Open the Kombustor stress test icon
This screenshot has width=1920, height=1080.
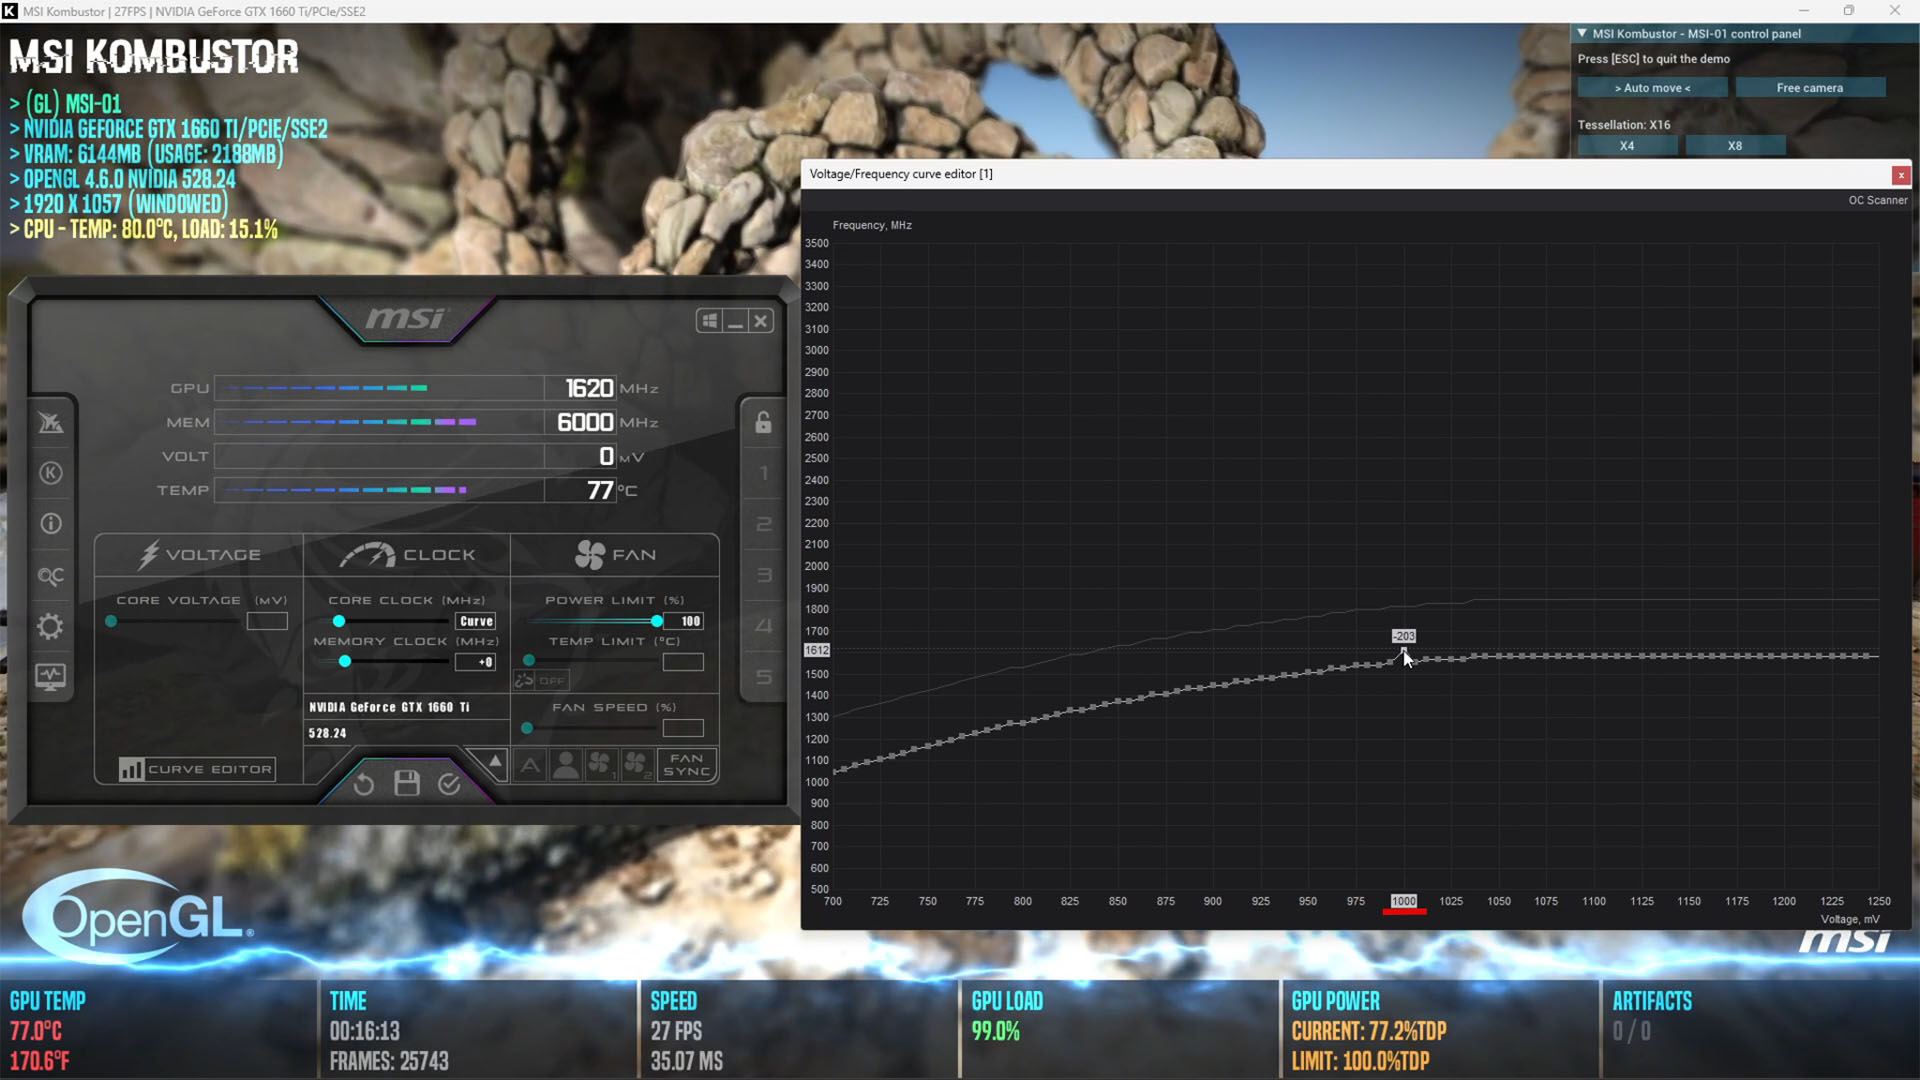(x=51, y=473)
